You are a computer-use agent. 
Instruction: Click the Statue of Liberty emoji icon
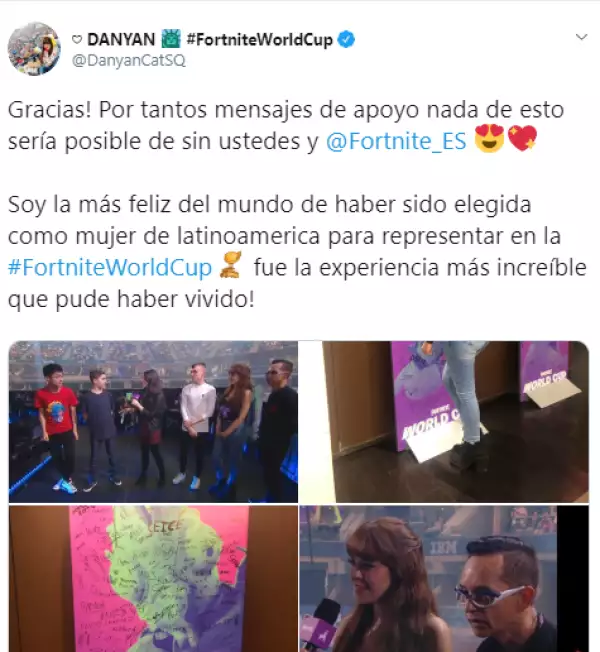pyautogui.click(x=171, y=40)
